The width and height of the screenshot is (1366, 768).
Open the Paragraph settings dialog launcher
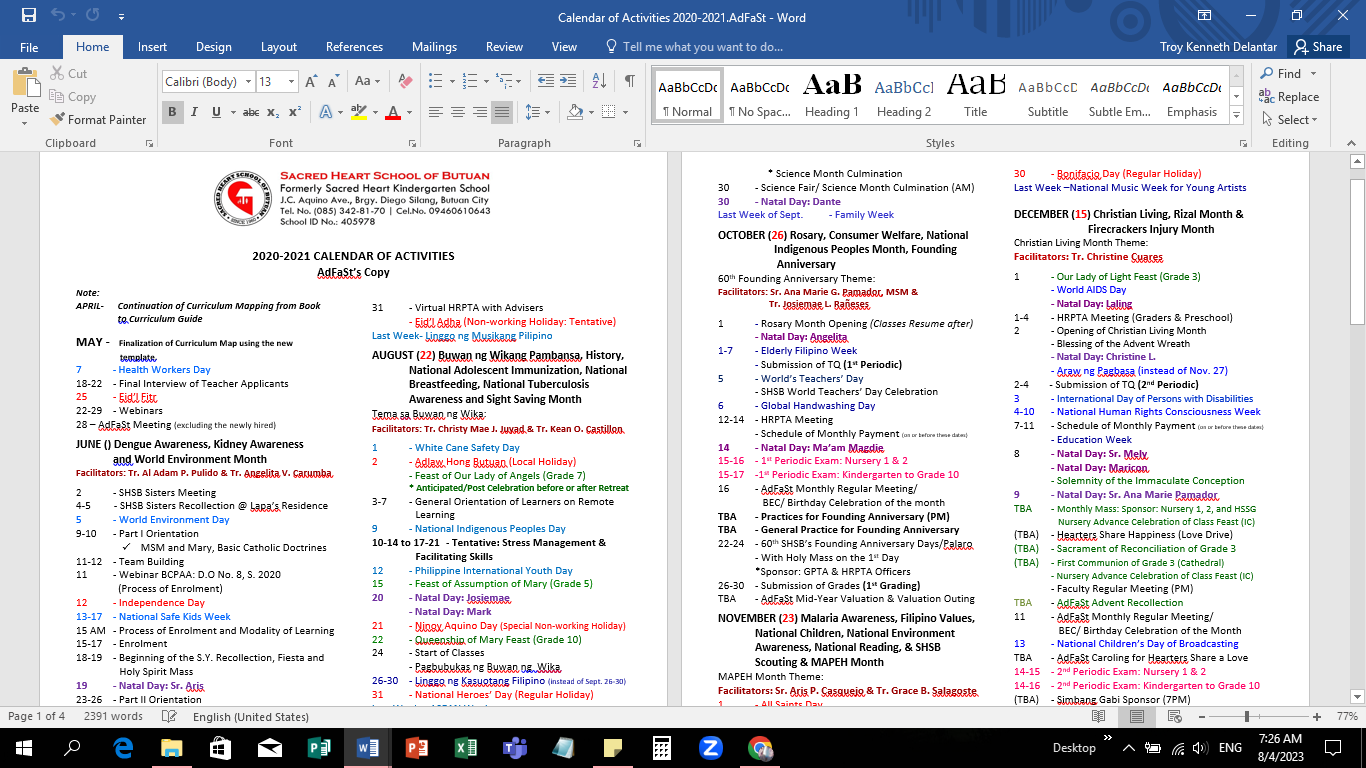coord(638,144)
